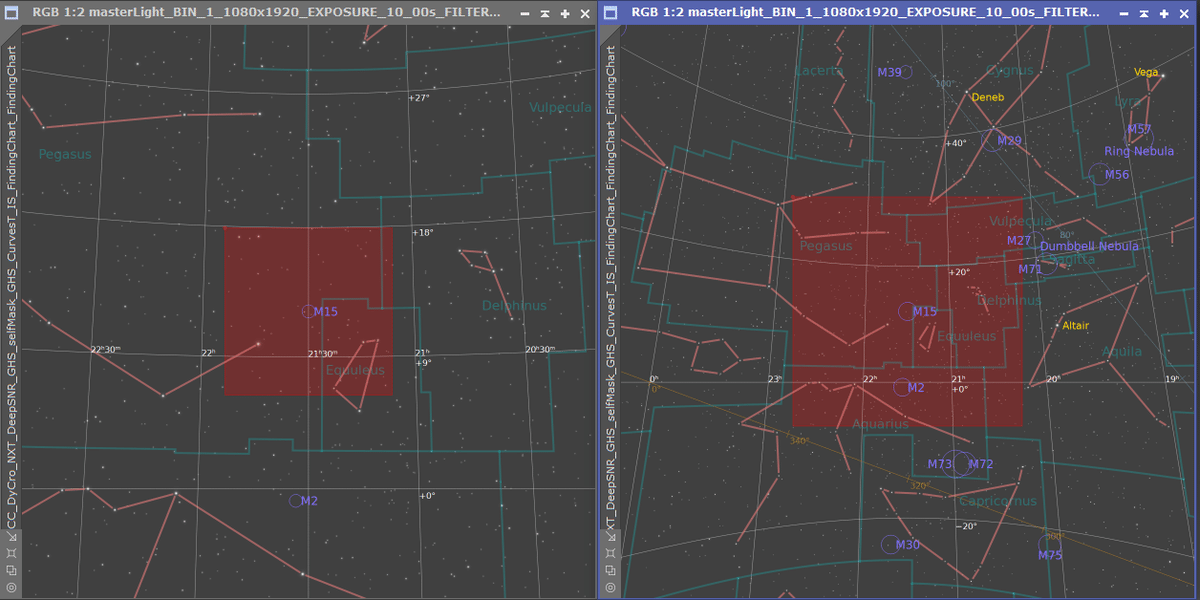Maximize the right image window
Viewport: 1200px width, 600px height.
(1164, 14)
